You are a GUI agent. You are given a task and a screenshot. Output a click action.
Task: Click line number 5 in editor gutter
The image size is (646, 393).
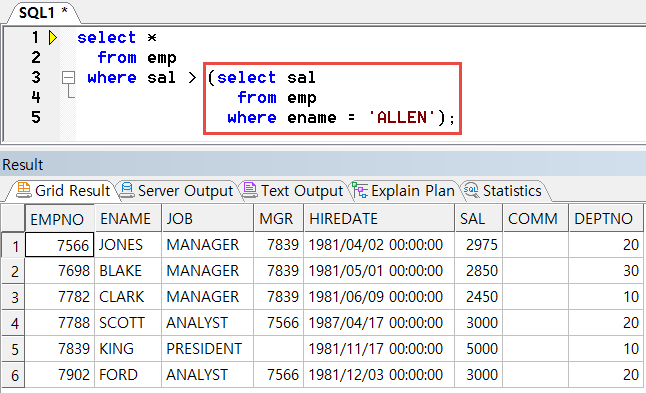click(36, 117)
